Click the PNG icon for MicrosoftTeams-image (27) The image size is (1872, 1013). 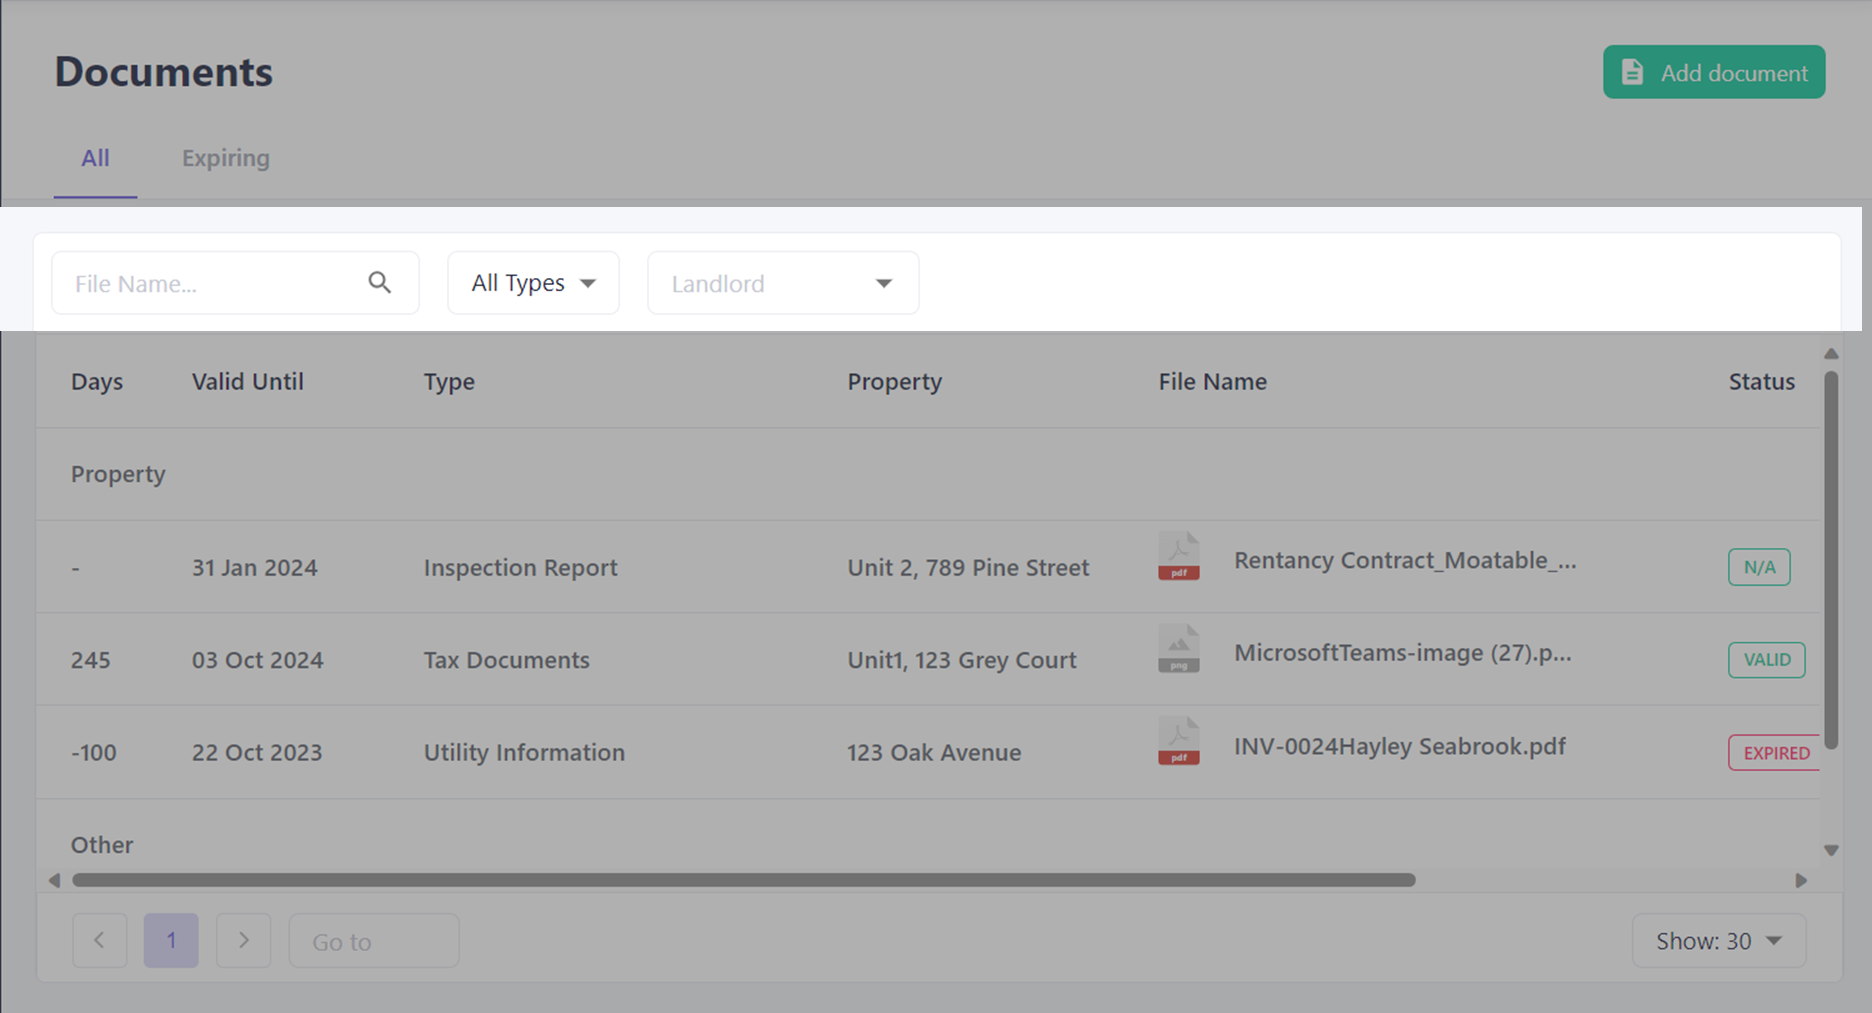pyautogui.click(x=1179, y=649)
